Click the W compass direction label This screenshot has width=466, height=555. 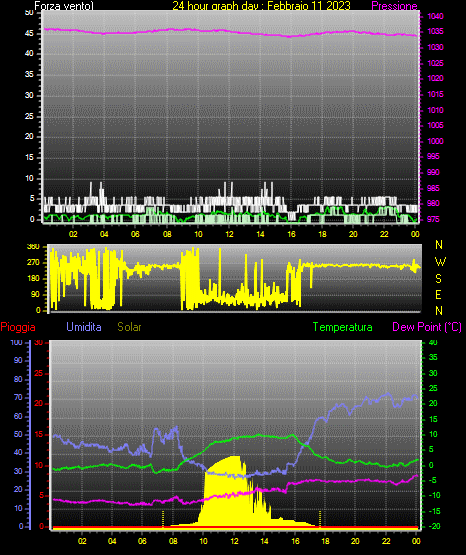coord(440,262)
